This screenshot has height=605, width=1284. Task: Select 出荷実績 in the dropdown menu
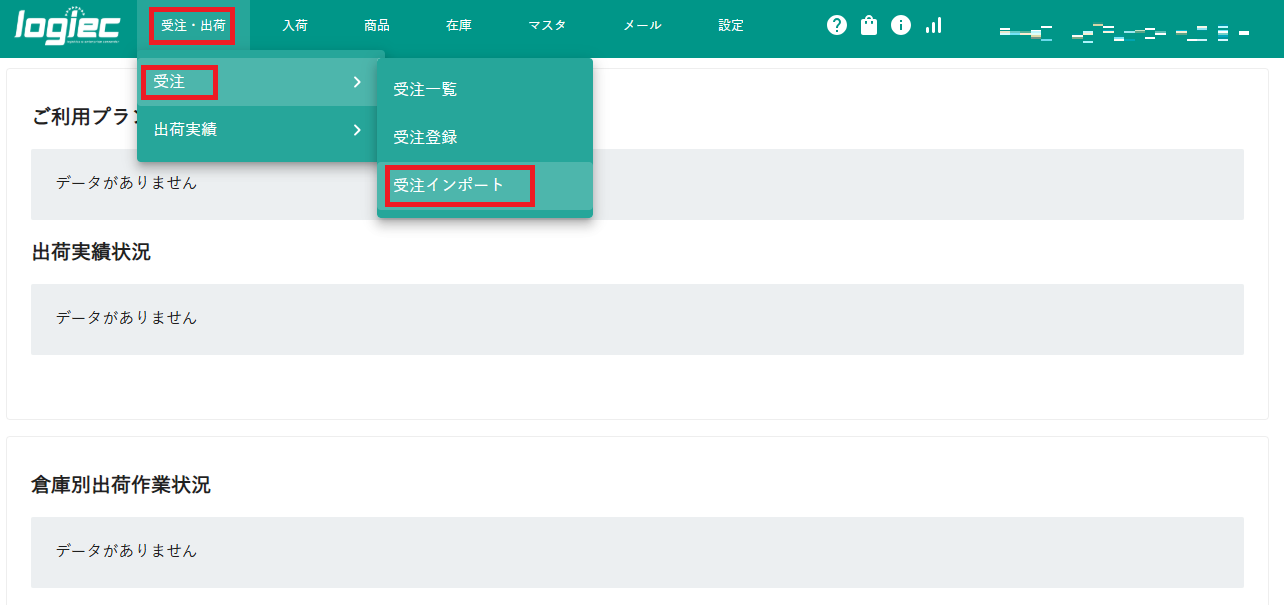click(x=185, y=129)
